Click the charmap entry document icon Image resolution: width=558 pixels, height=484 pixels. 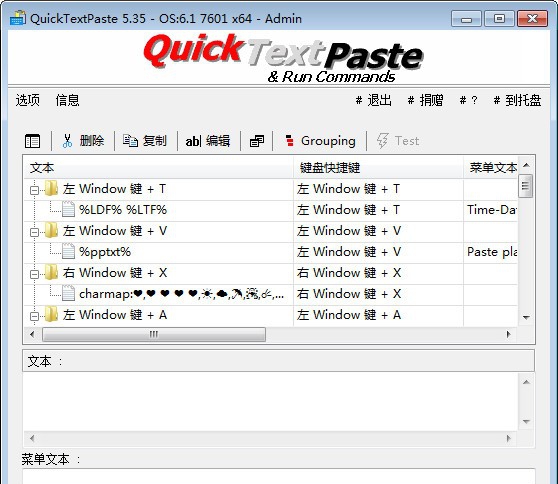tap(68, 293)
